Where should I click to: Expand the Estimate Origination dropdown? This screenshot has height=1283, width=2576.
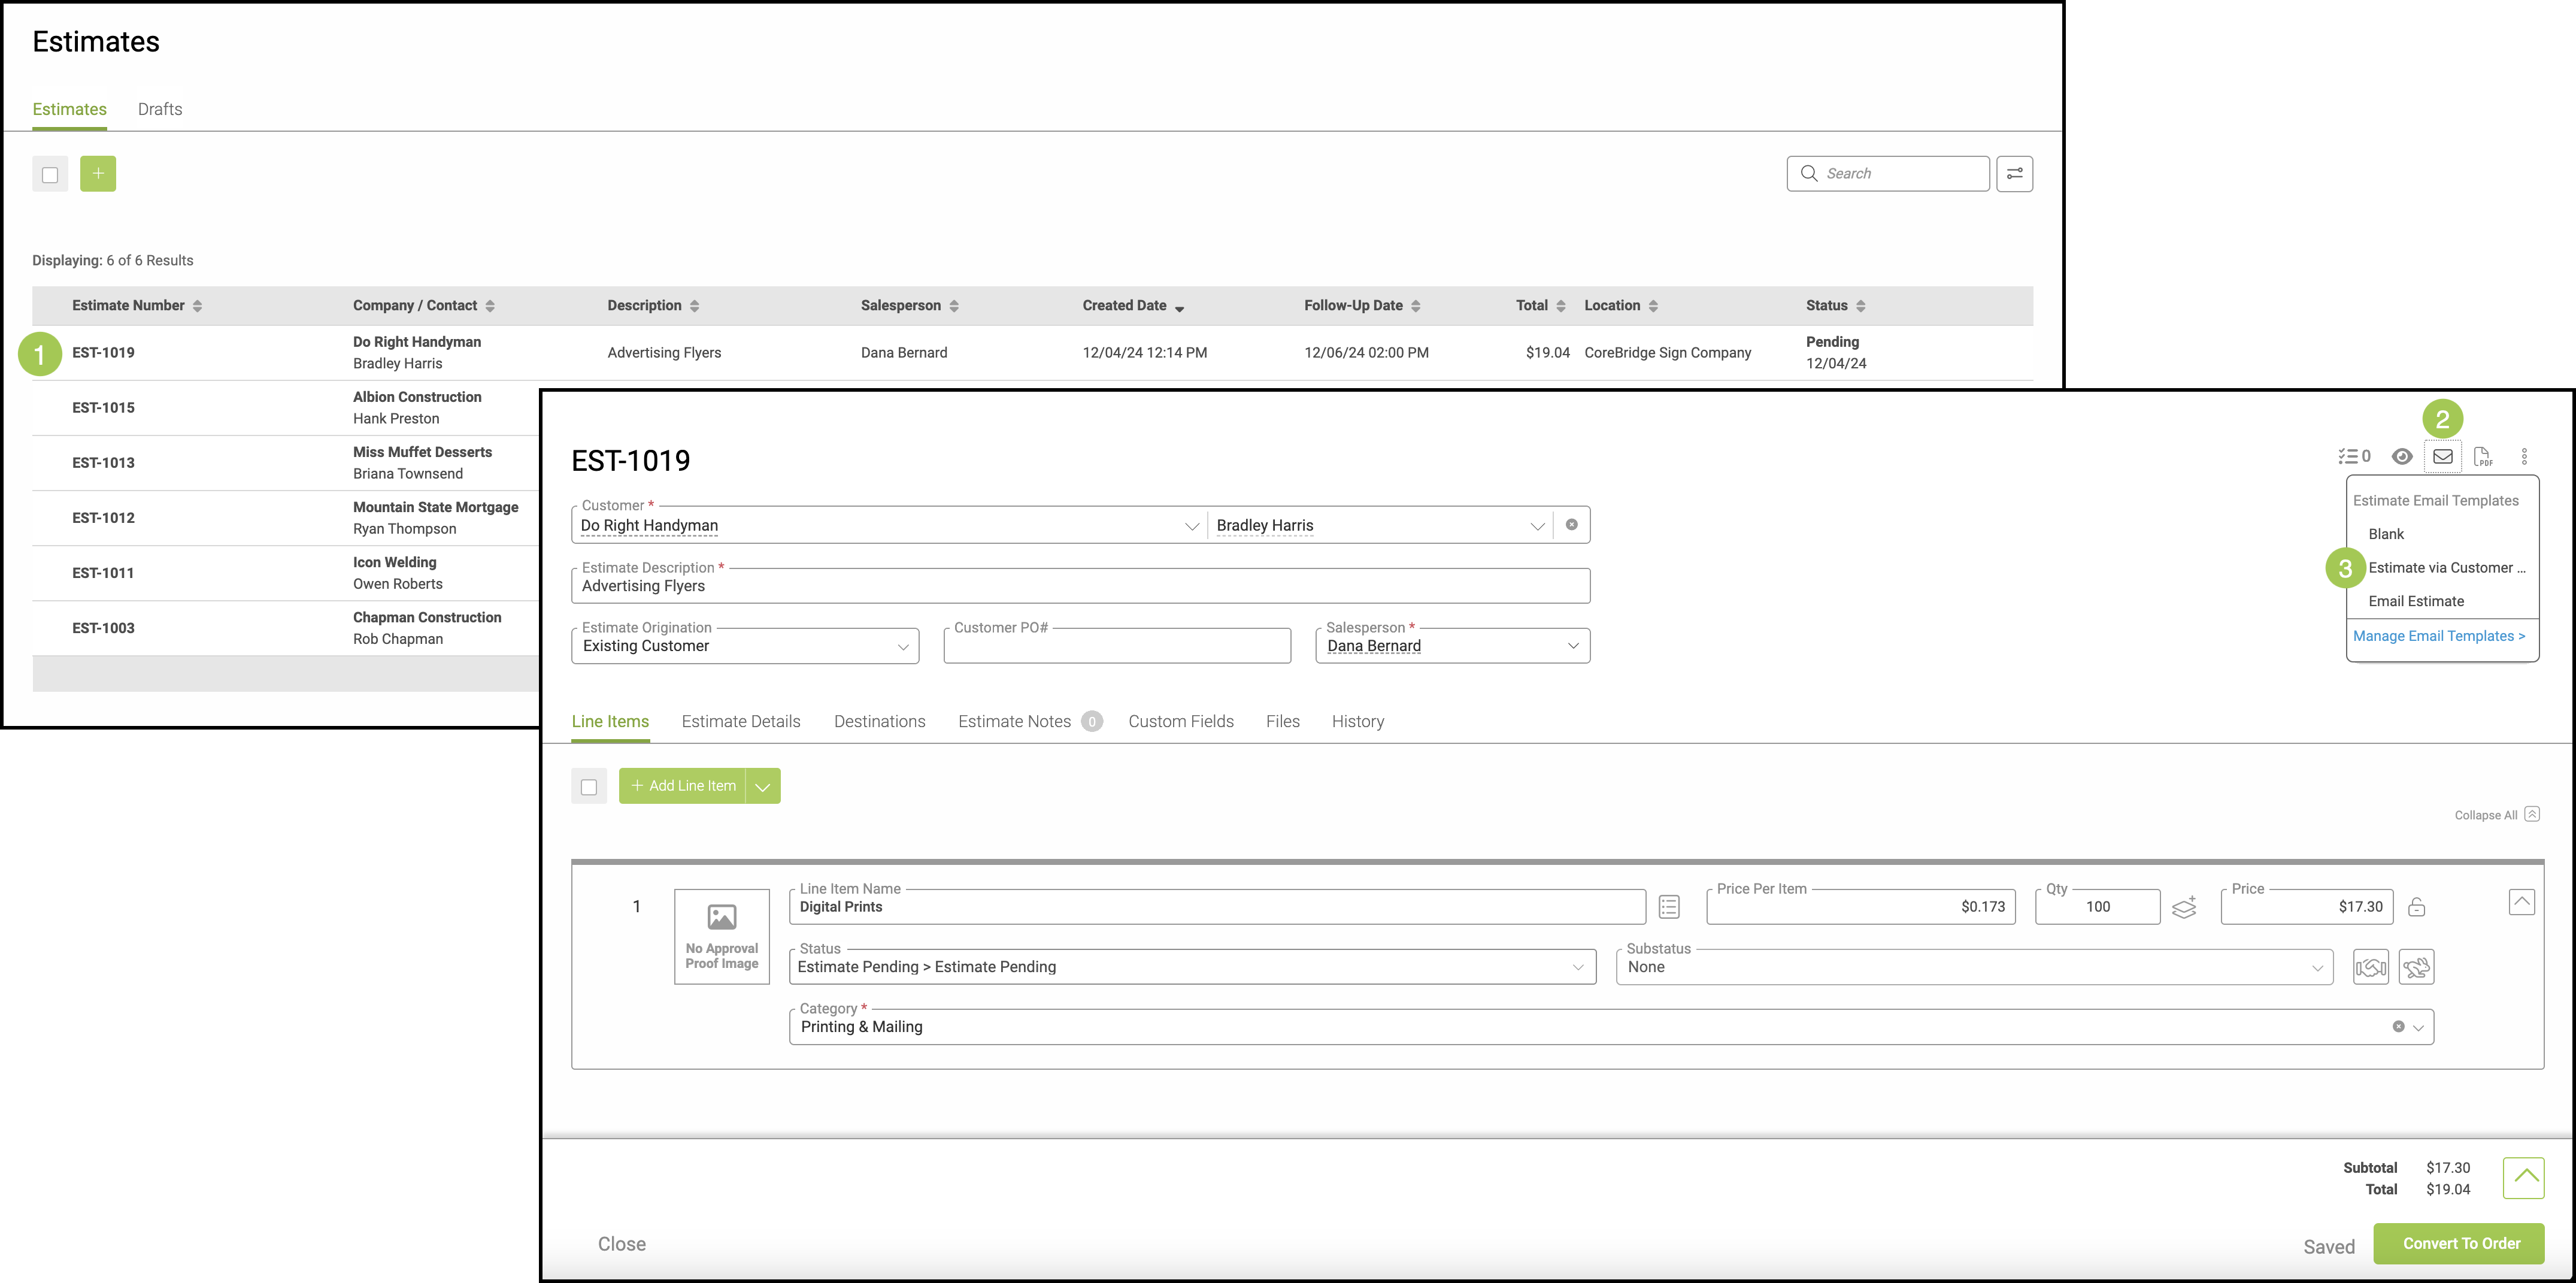pos(745,646)
